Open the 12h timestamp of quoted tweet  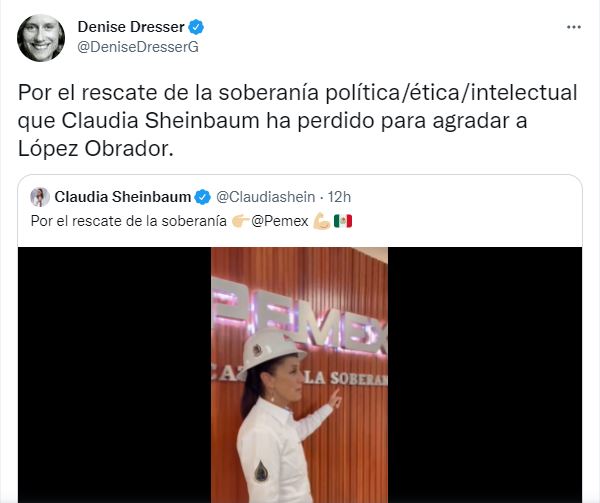[x=339, y=197]
